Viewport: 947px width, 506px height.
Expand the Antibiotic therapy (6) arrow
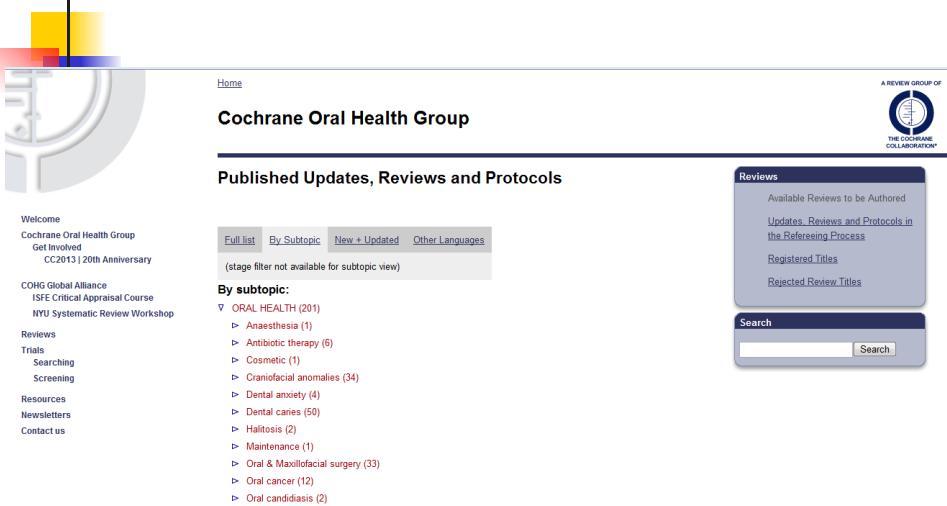coord(236,343)
